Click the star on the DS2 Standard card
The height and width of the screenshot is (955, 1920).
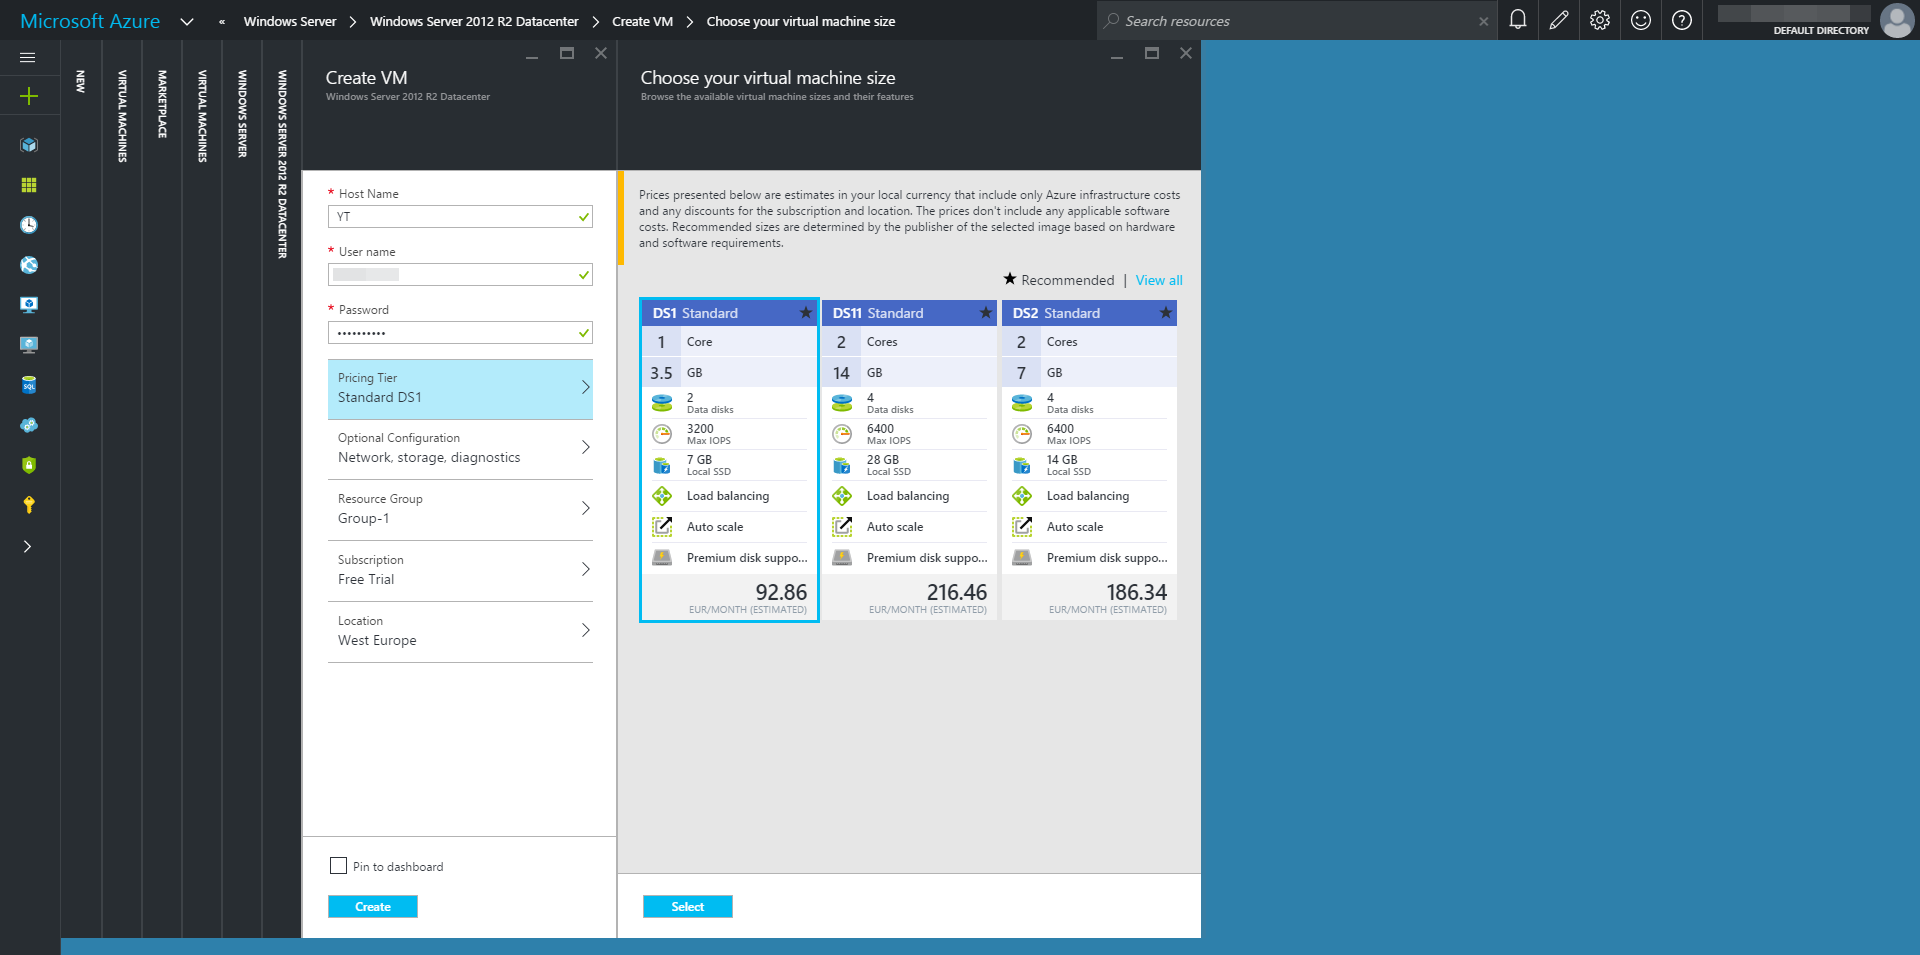1166,313
